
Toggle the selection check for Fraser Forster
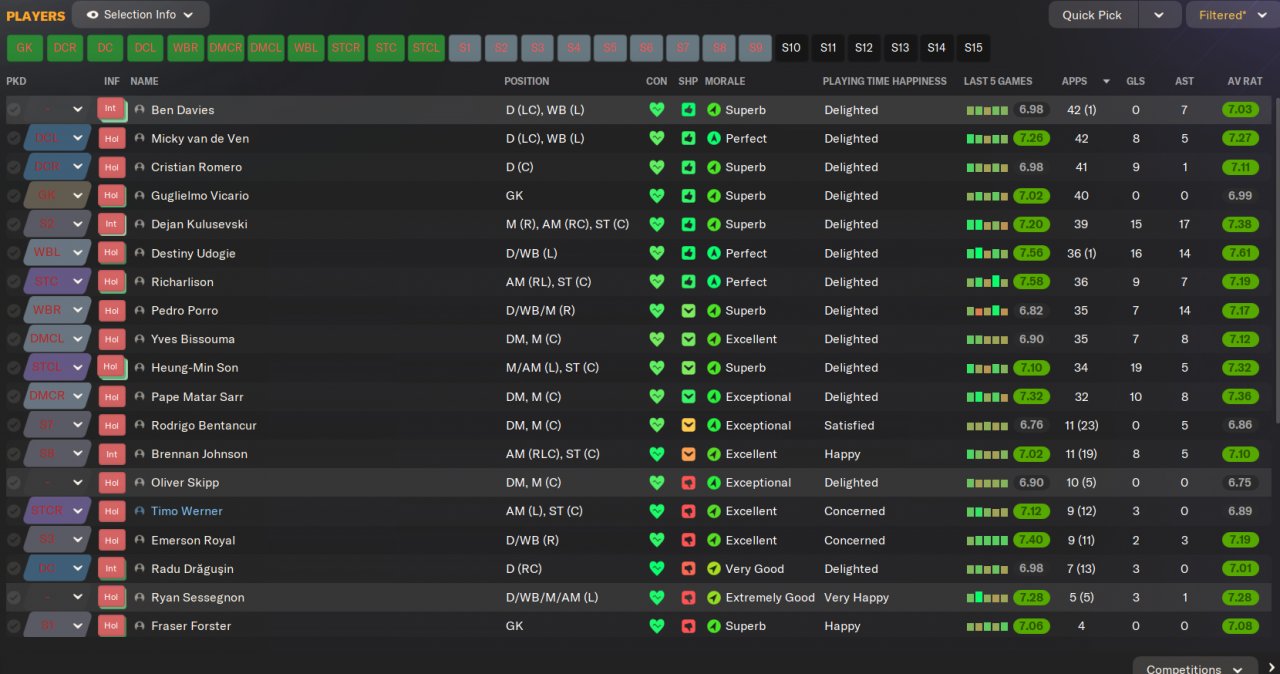coord(14,626)
